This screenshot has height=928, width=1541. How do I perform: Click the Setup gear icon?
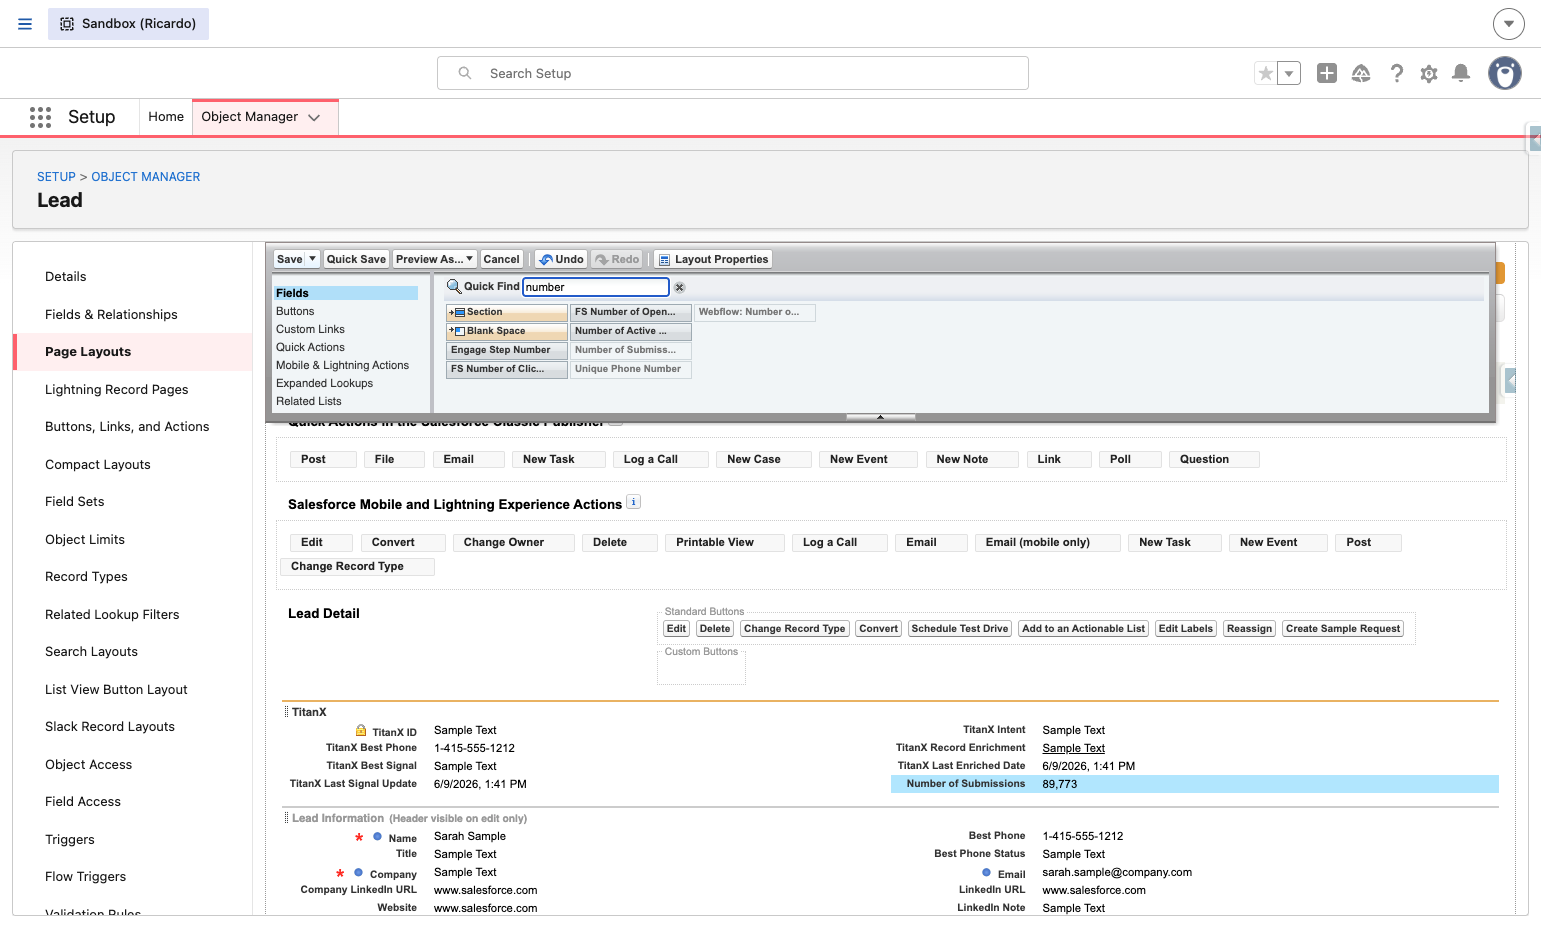1429,73
